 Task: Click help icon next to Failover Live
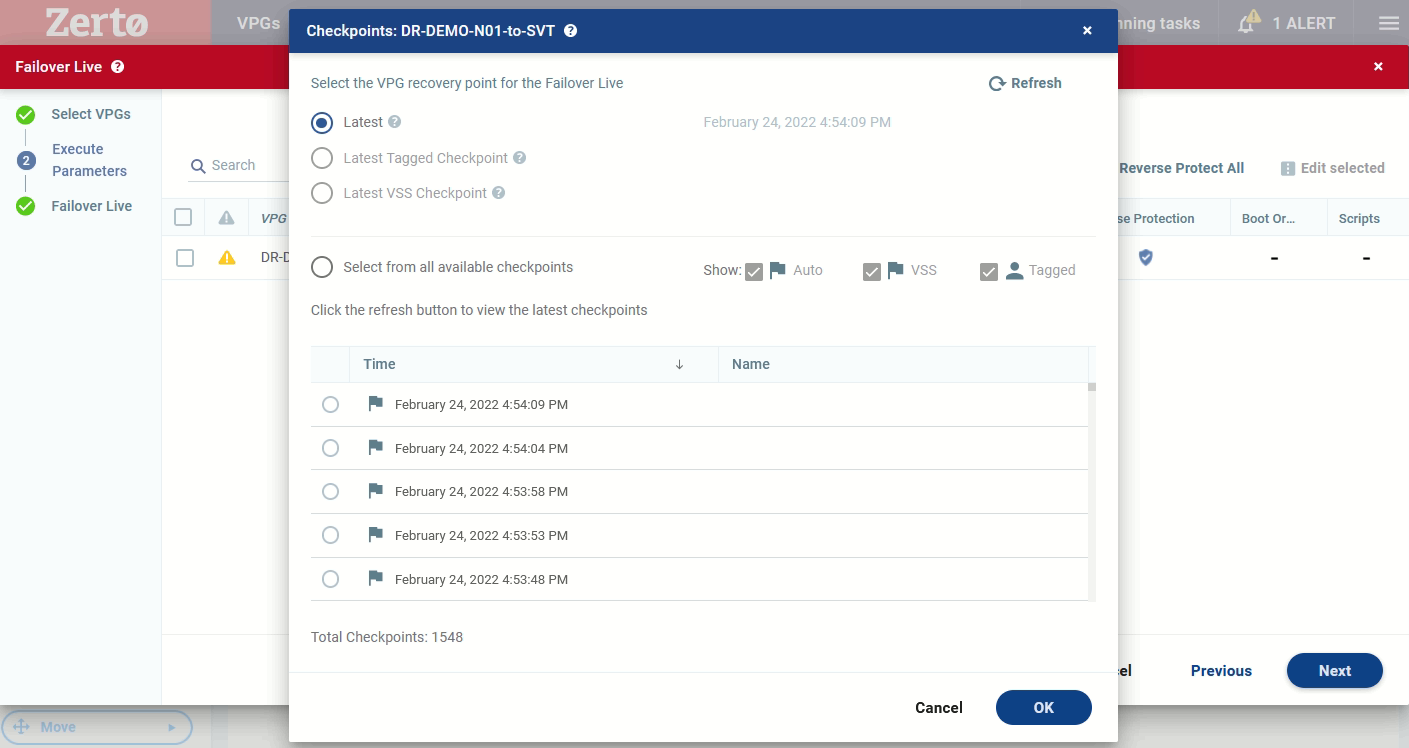pyautogui.click(x=118, y=67)
